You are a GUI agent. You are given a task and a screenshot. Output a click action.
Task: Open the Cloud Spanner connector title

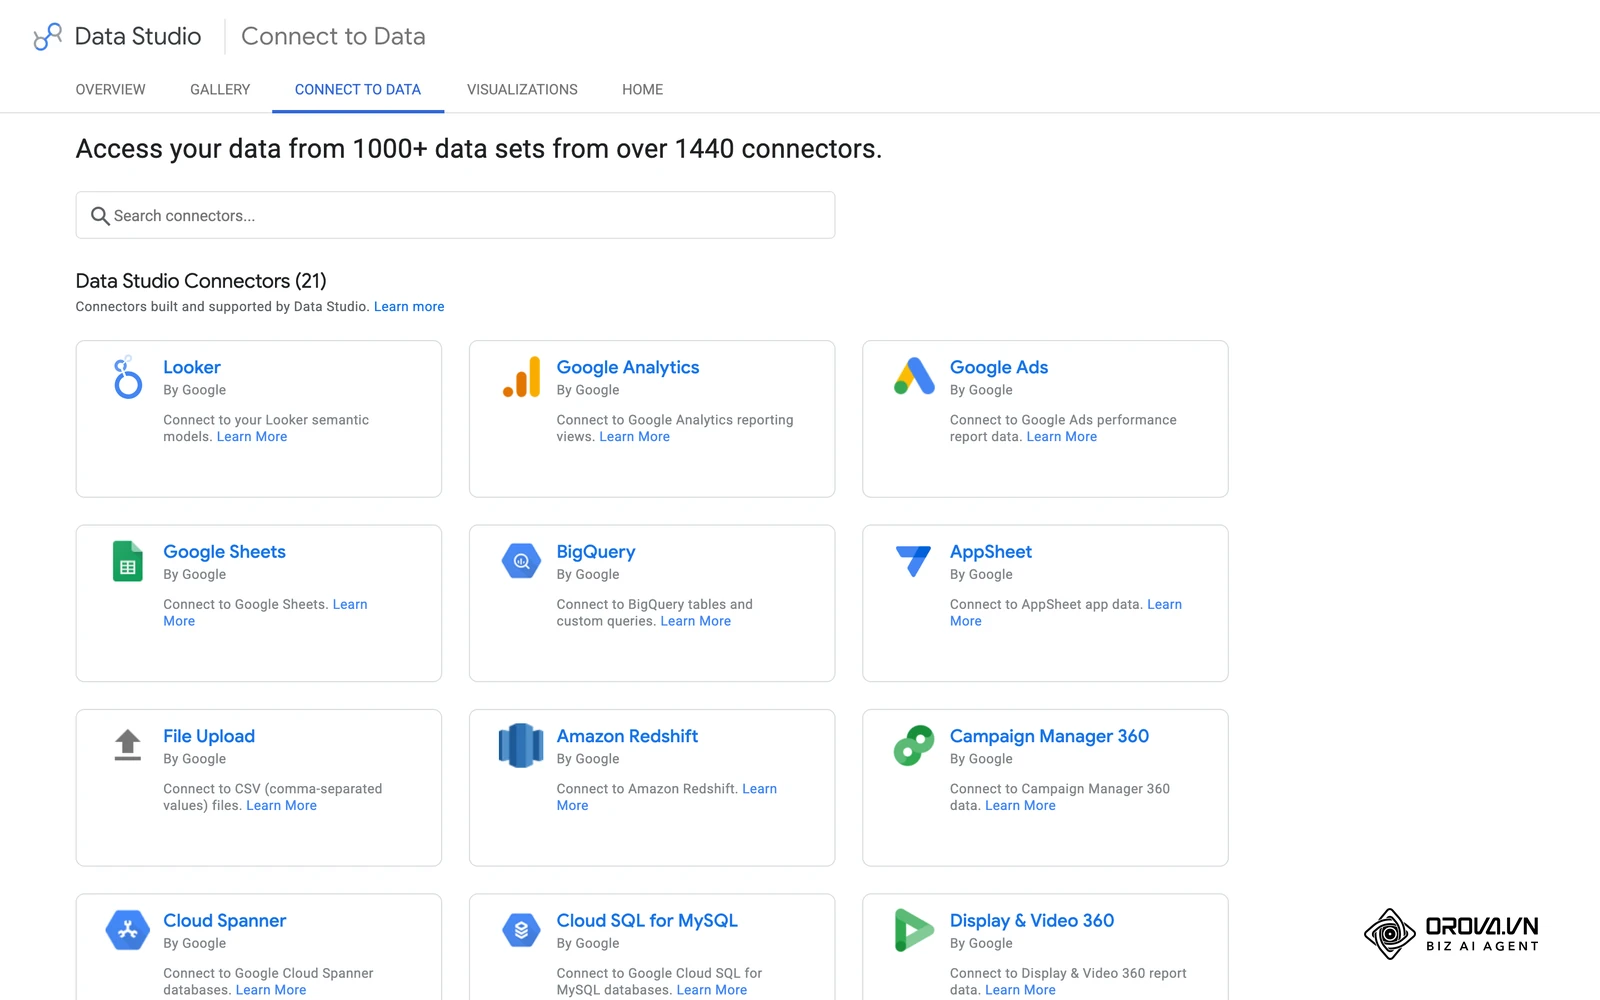click(225, 921)
